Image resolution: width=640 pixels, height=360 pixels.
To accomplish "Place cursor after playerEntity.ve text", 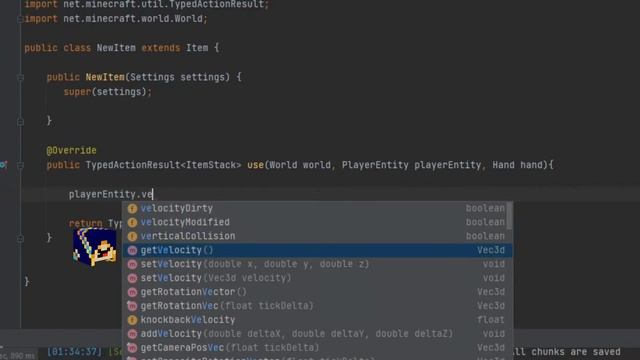I will pos(153,194).
